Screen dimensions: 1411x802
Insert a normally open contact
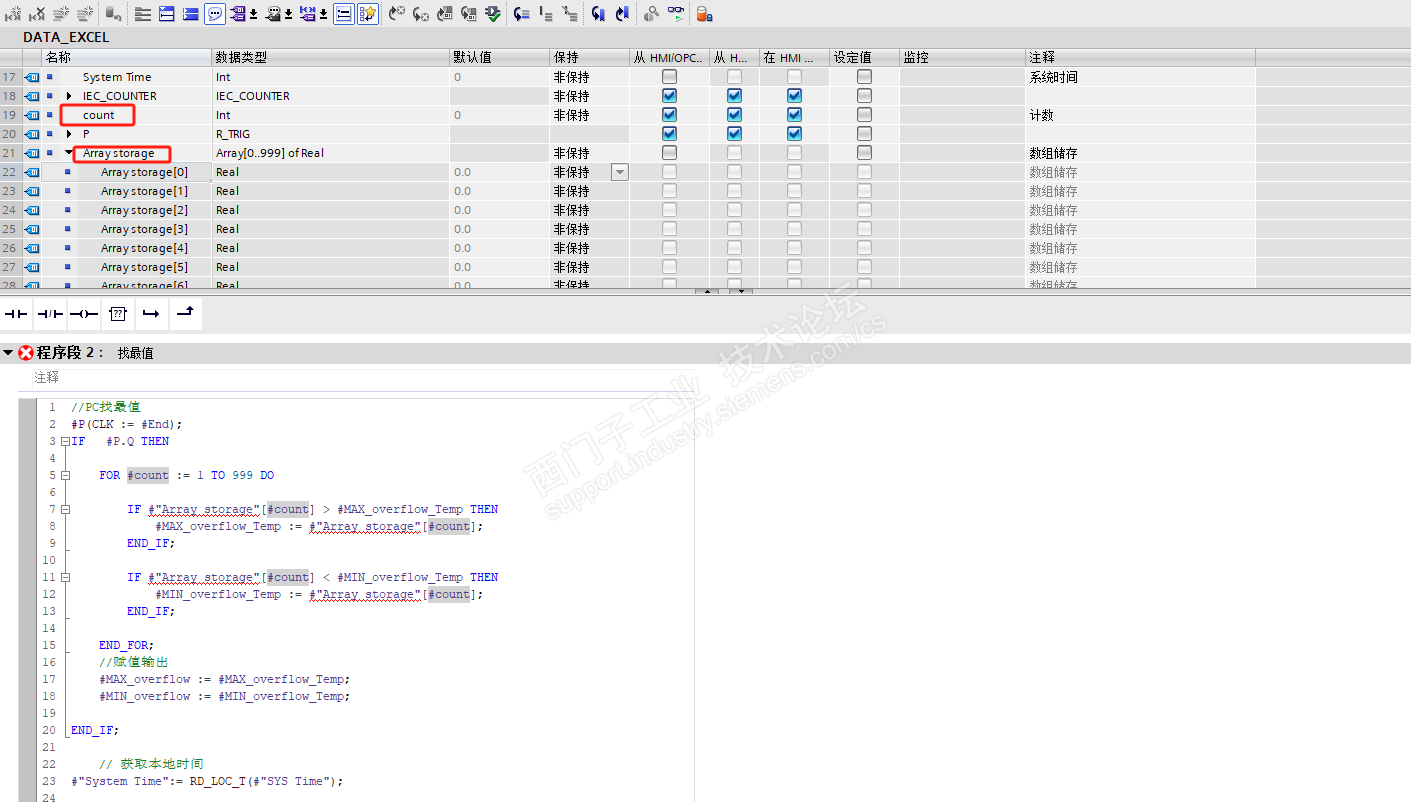16,314
